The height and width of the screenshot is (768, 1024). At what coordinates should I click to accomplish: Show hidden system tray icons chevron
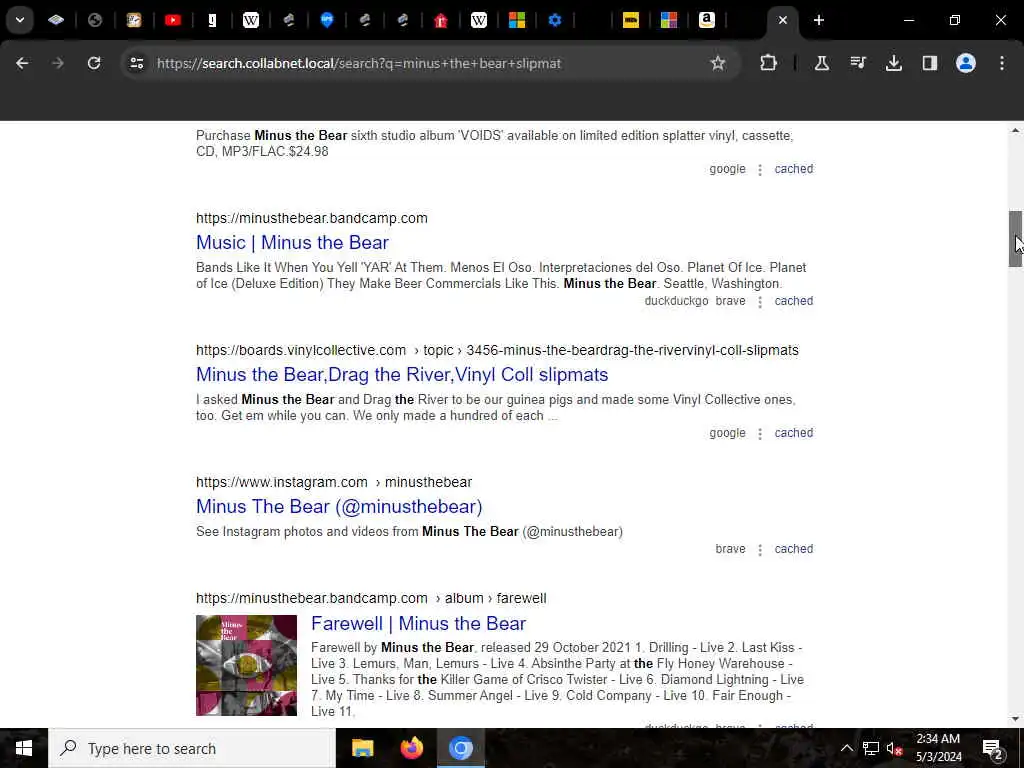846,748
